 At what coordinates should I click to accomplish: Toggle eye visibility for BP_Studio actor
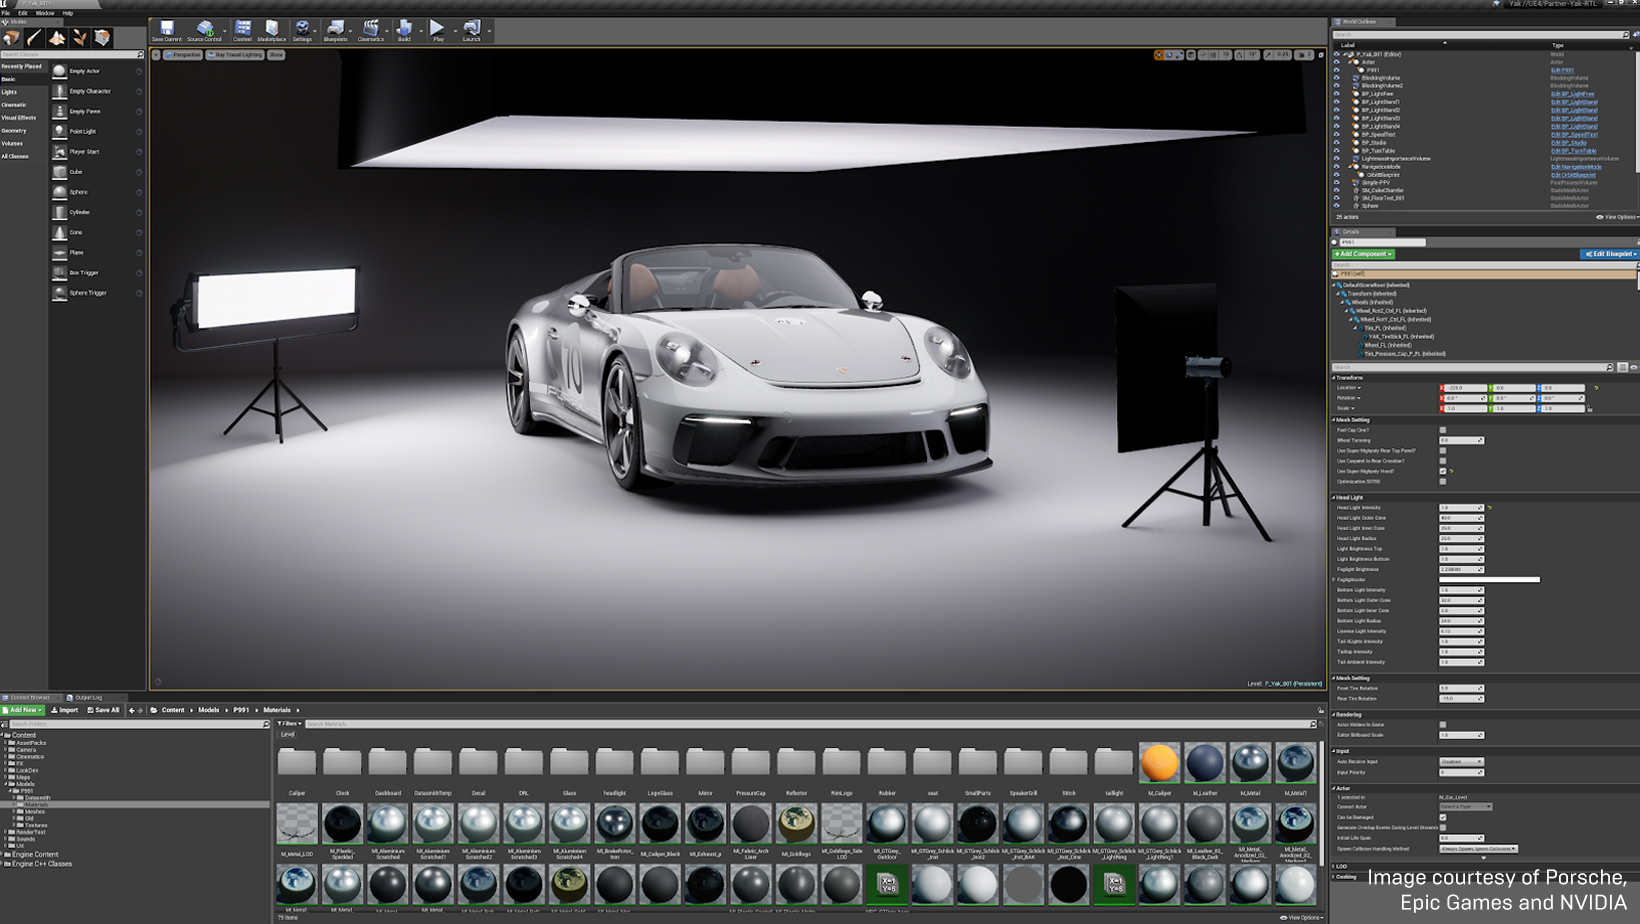coord(1336,143)
